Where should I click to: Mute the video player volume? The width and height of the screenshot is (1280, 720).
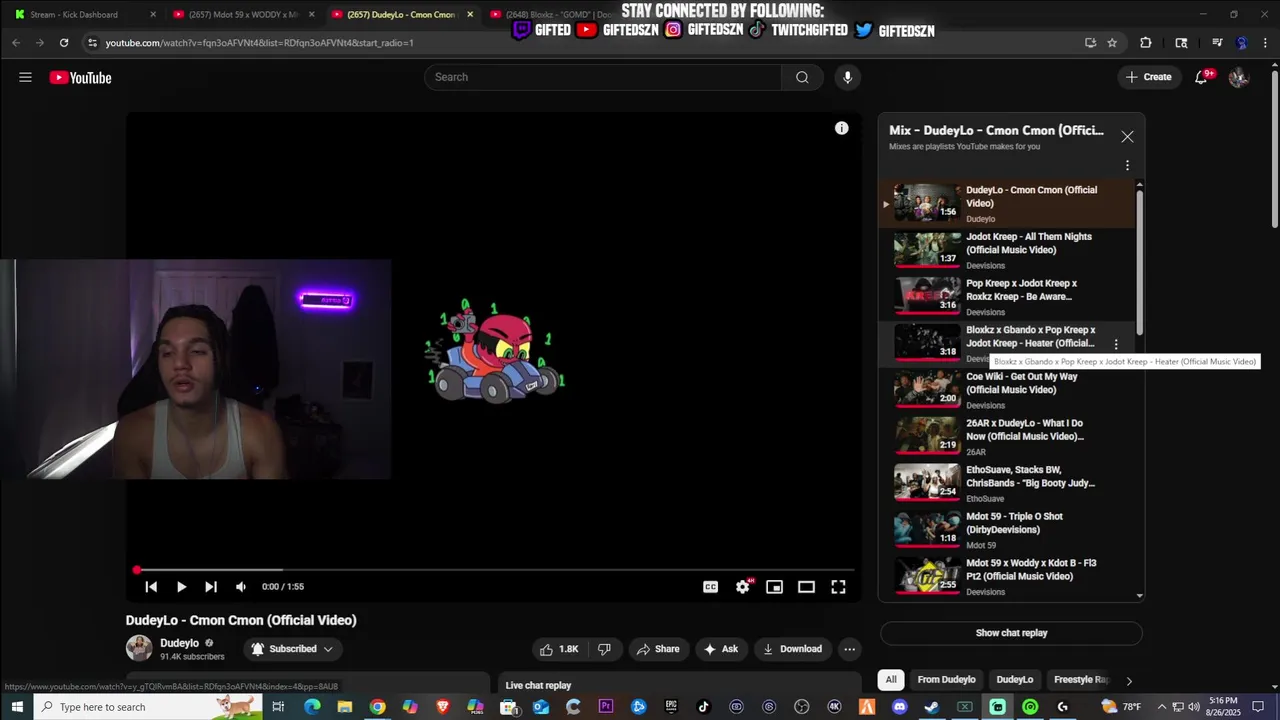[x=241, y=587]
